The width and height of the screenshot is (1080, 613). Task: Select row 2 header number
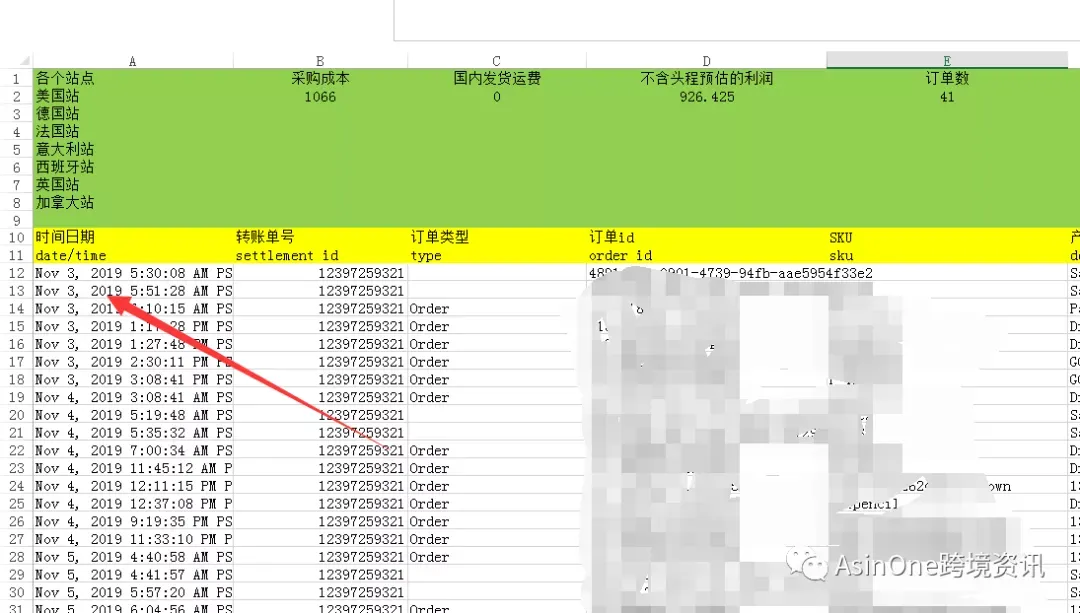pyautogui.click(x=17, y=96)
